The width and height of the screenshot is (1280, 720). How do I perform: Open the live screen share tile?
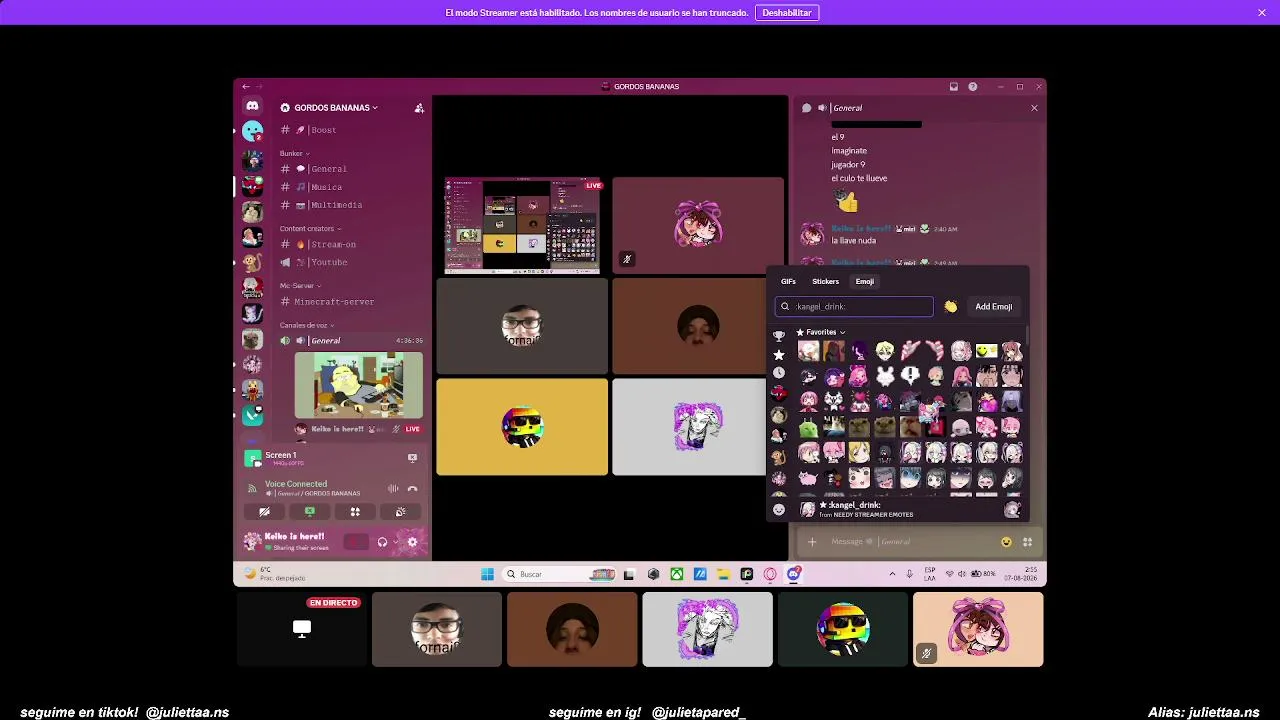tap(522, 226)
